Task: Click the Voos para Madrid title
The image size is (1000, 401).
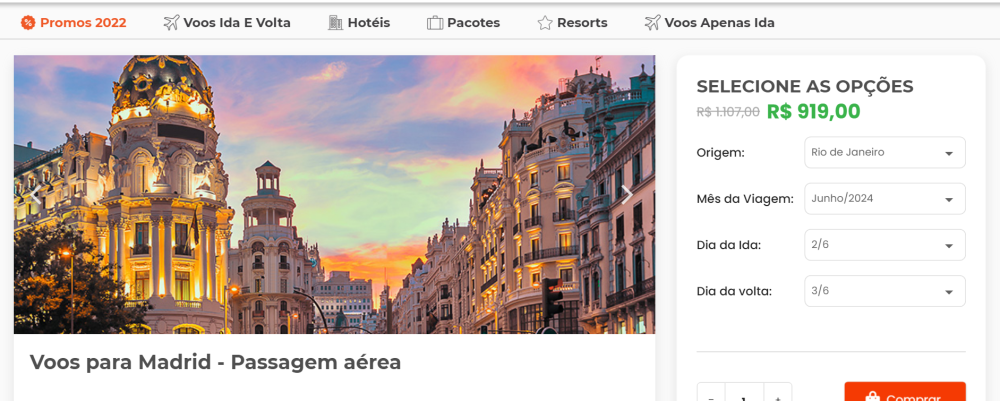Action: coord(215,362)
